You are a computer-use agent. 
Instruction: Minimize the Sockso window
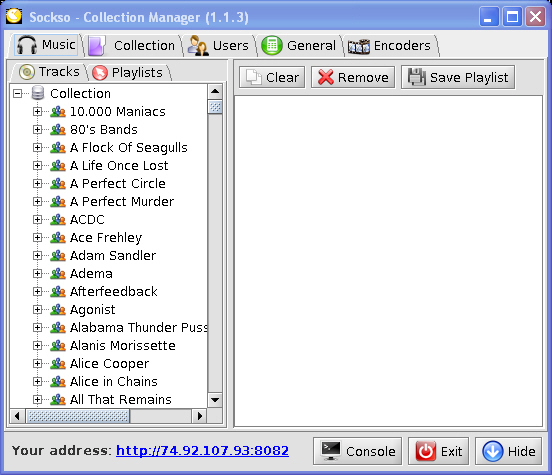[489, 16]
